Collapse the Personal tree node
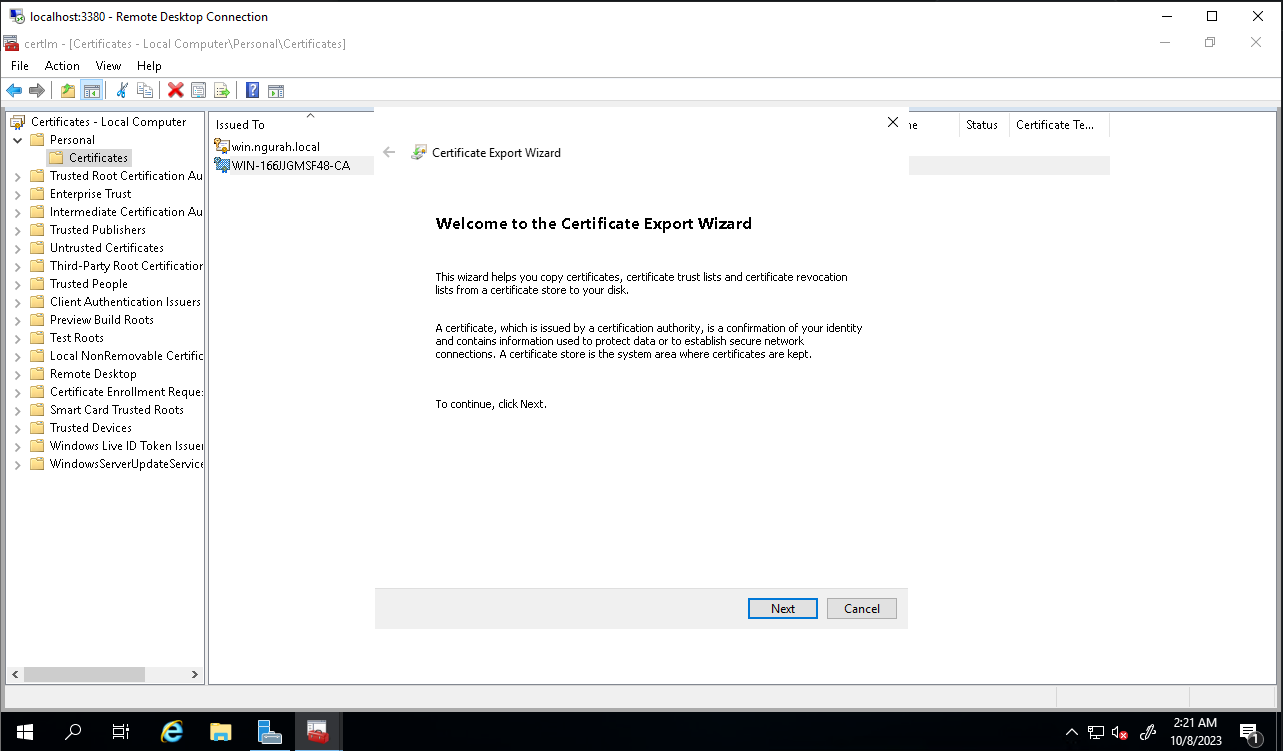Image resolution: width=1283 pixels, height=751 pixels. 18,140
